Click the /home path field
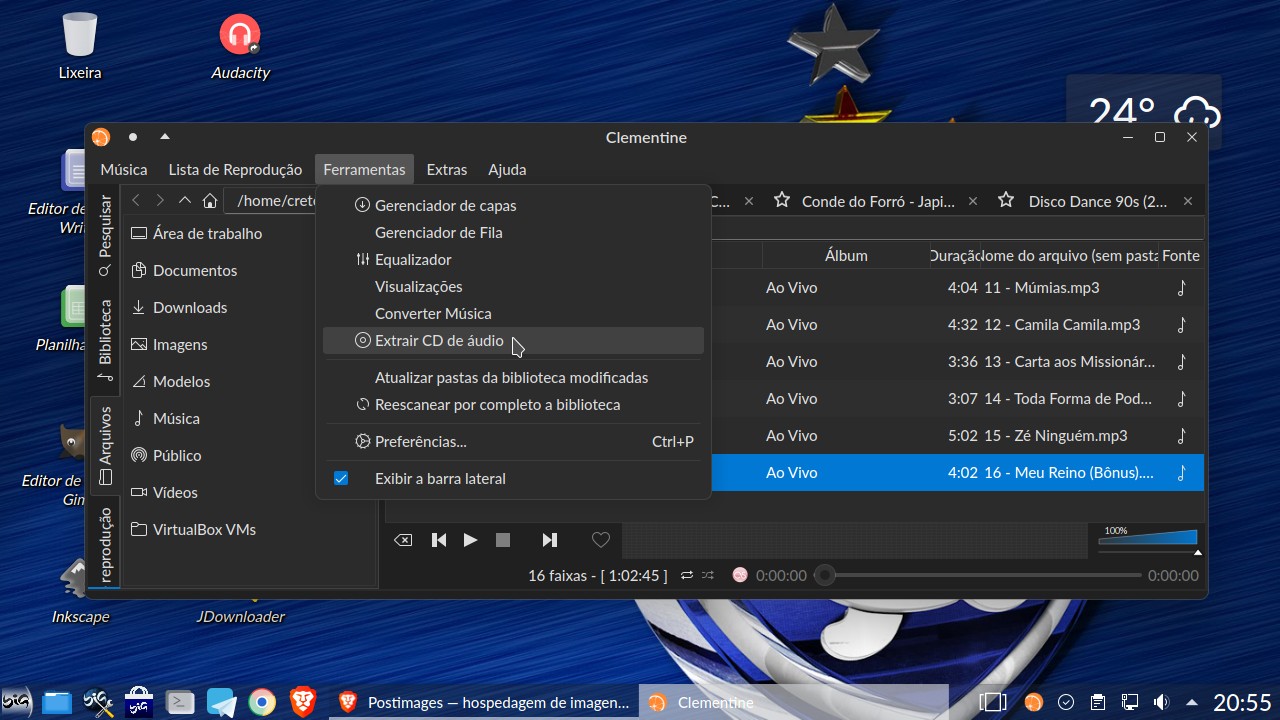The height and width of the screenshot is (720, 1280). (271, 201)
